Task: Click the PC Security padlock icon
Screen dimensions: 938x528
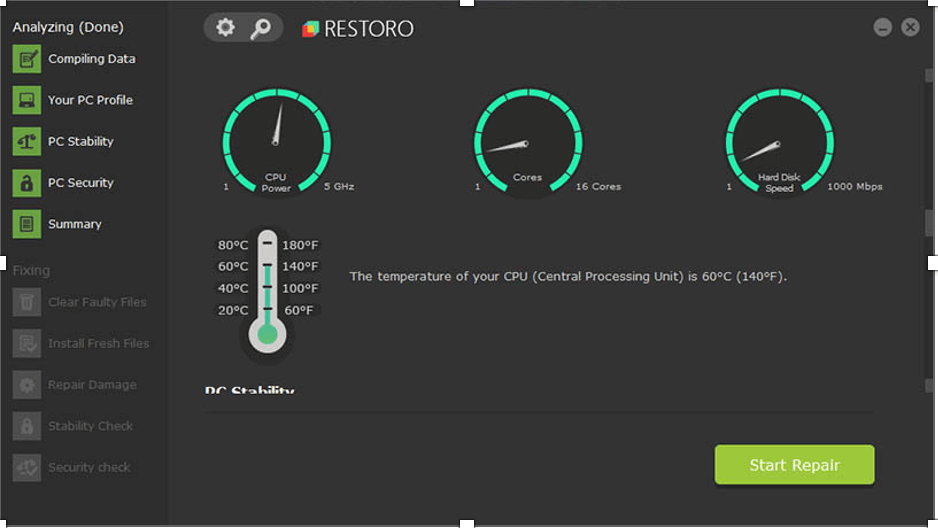Action: [x=27, y=182]
